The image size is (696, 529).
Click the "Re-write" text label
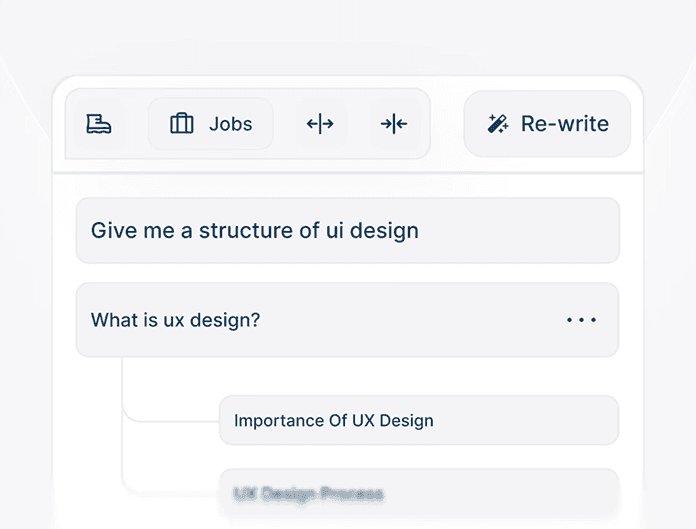pyautogui.click(x=564, y=124)
